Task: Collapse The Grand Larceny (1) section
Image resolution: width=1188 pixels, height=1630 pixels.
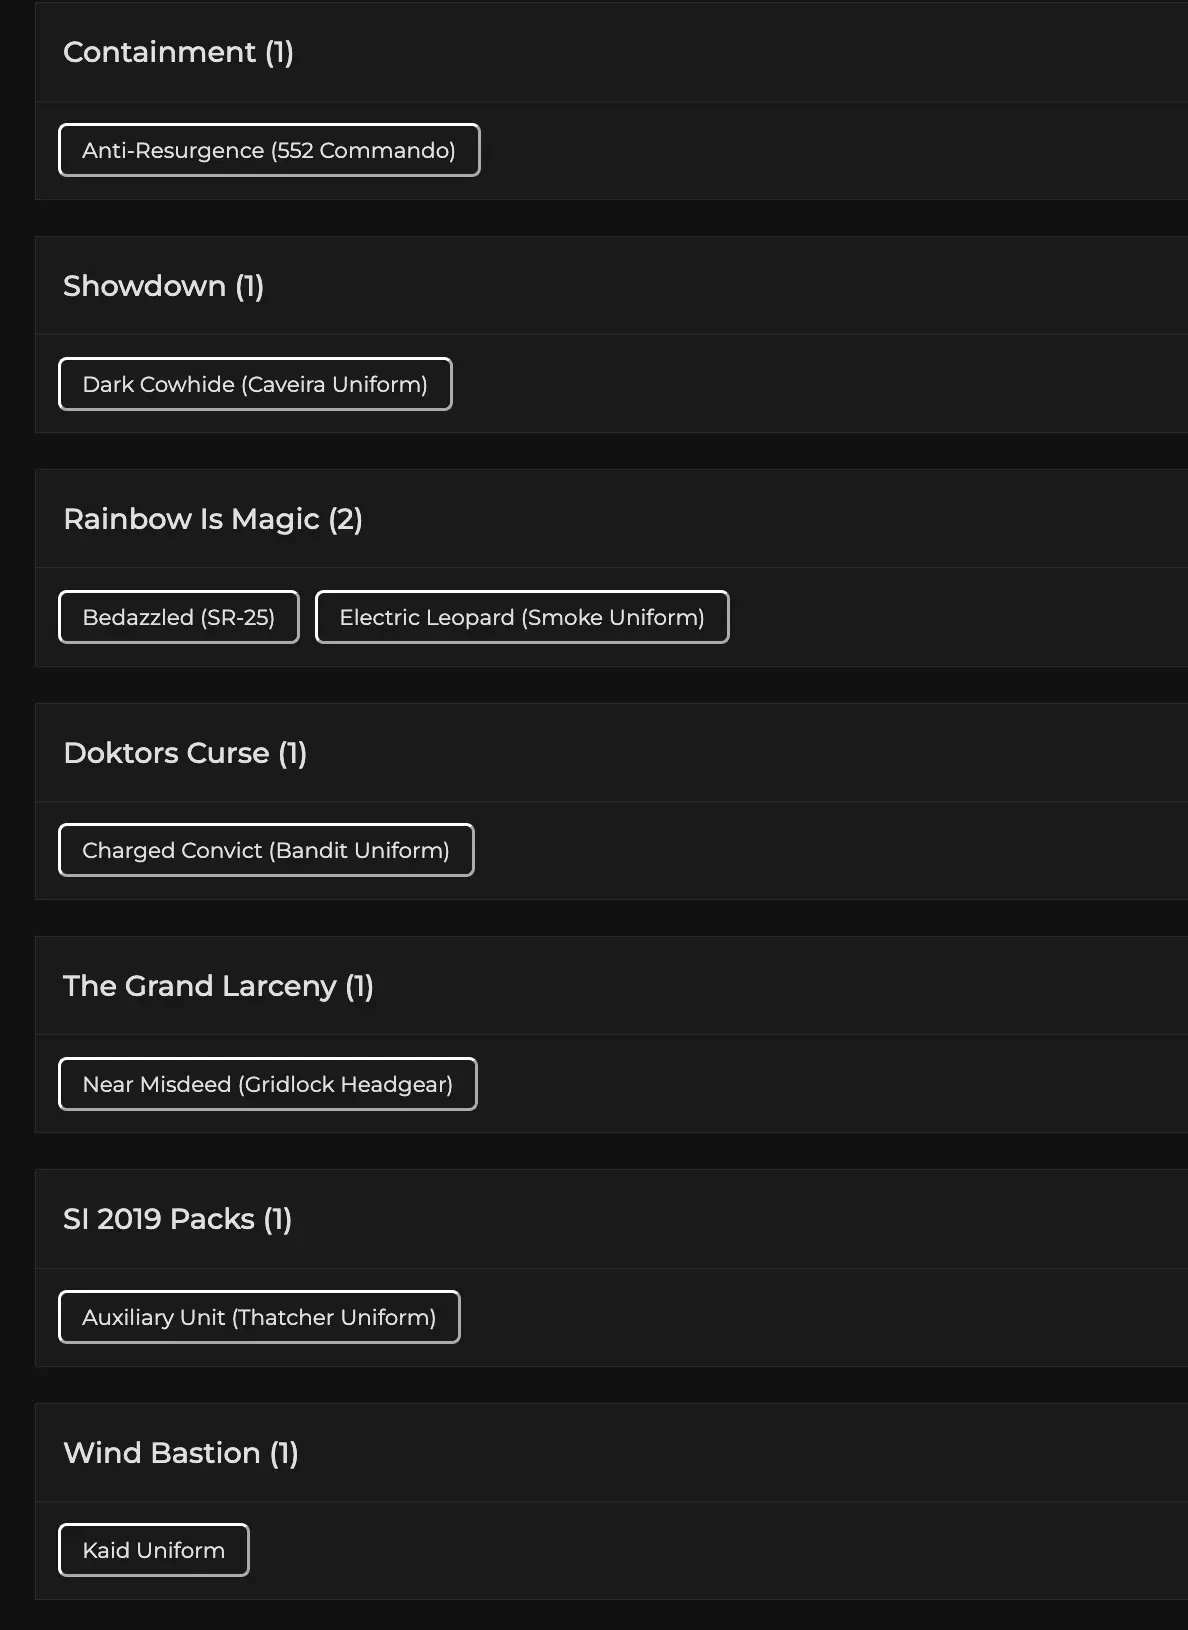Action: click(218, 986)
